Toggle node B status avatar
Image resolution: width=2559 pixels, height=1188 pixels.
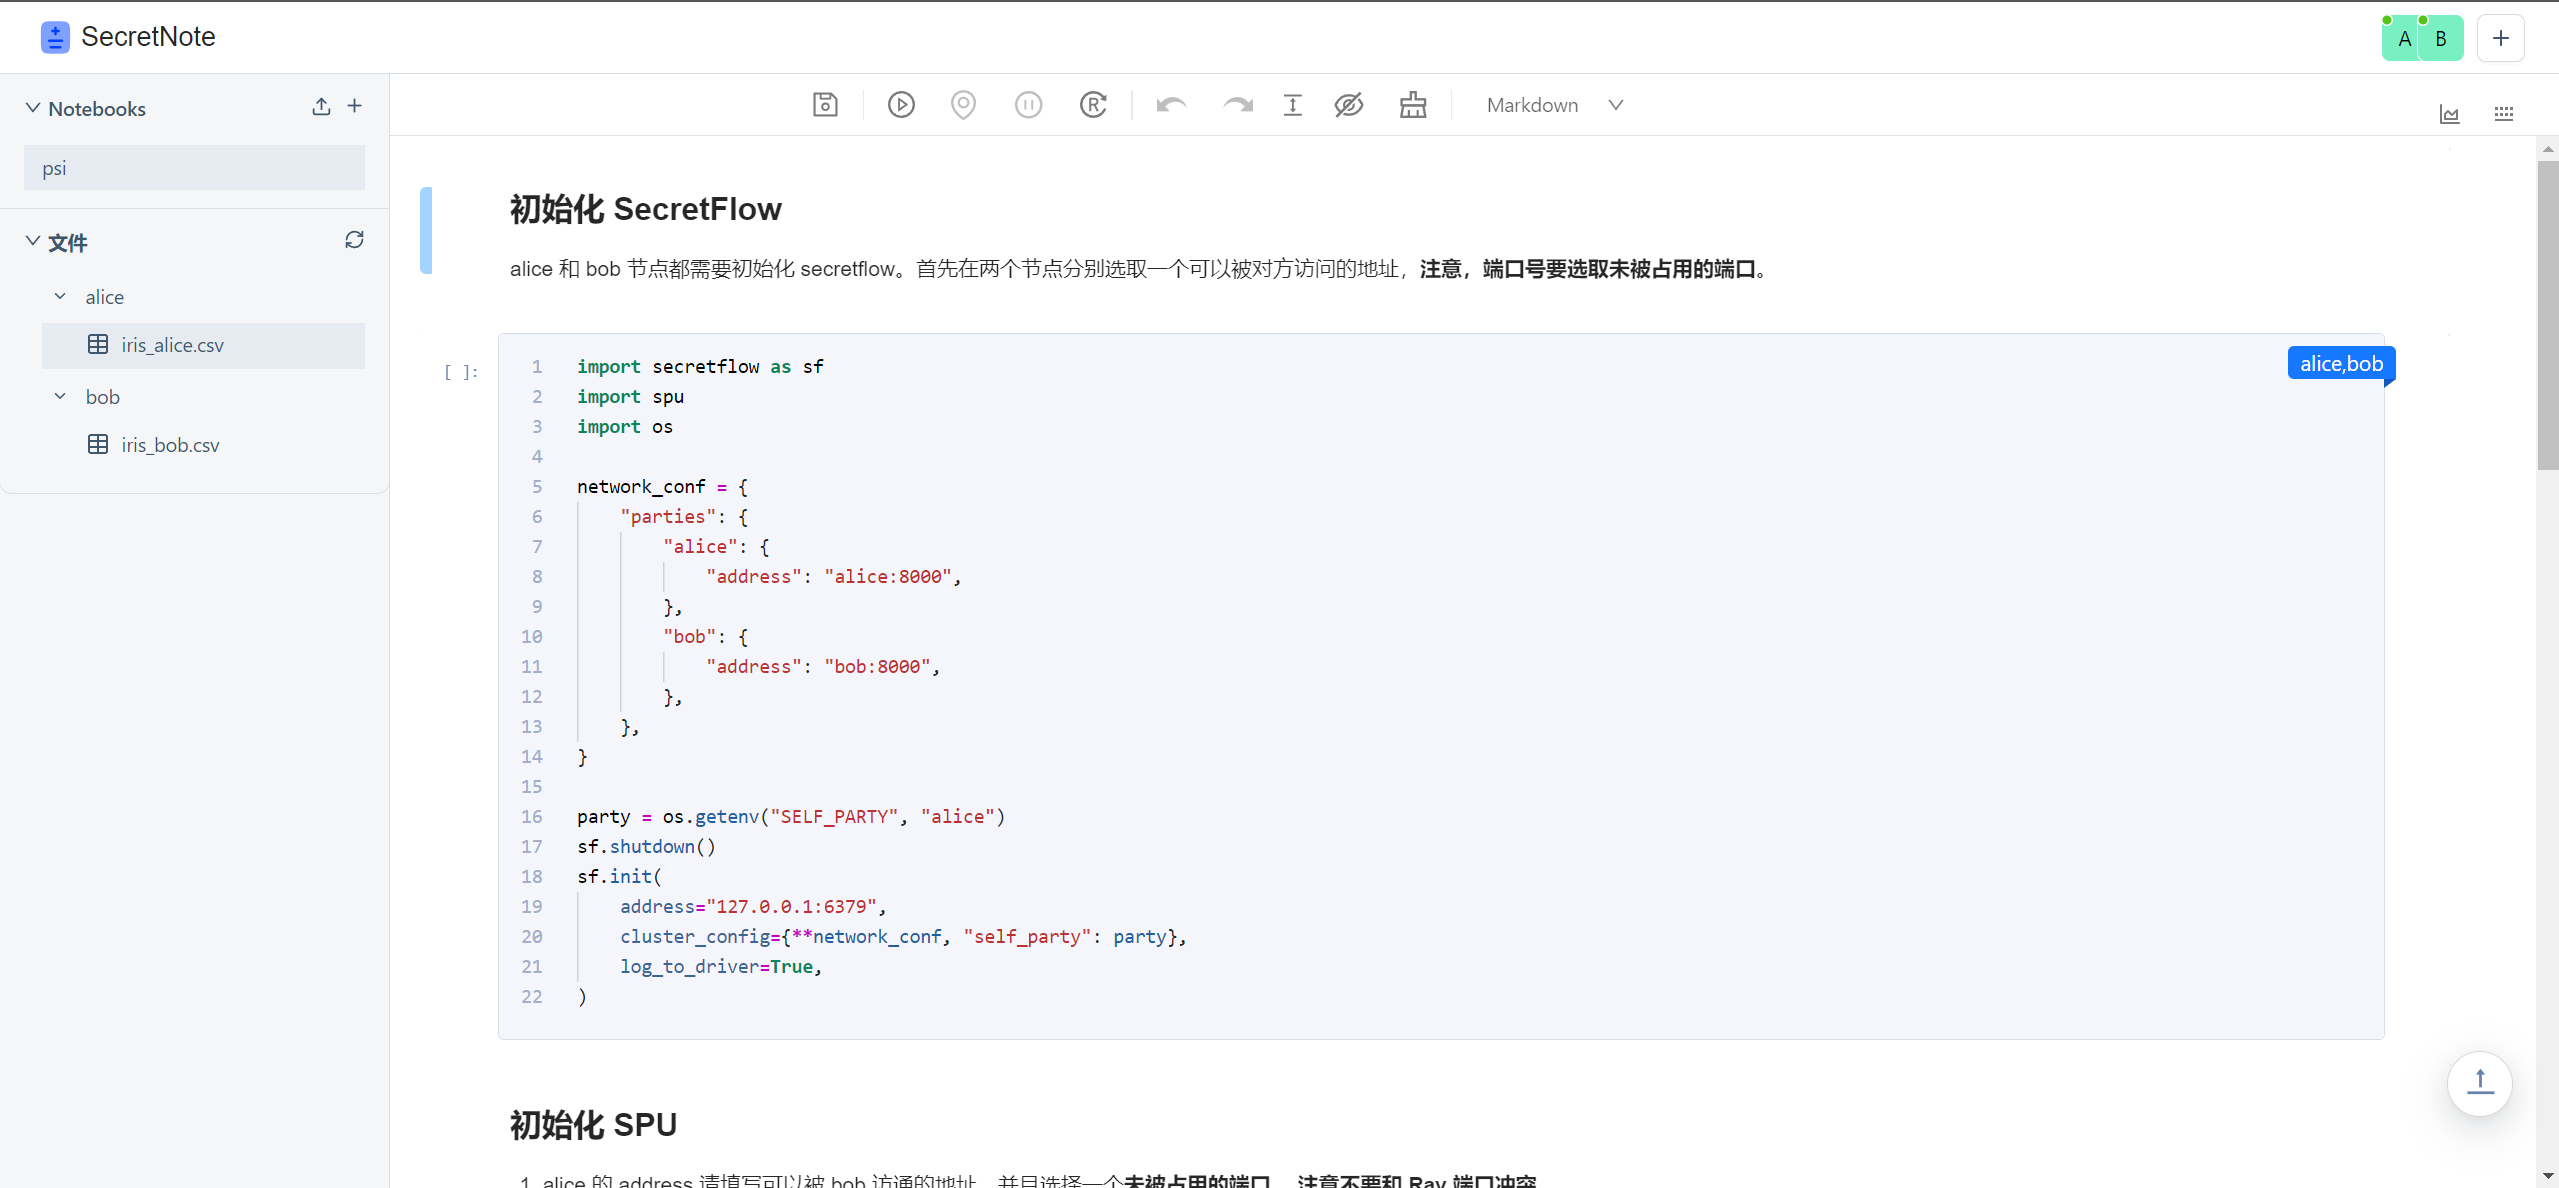coord(2441,39)
